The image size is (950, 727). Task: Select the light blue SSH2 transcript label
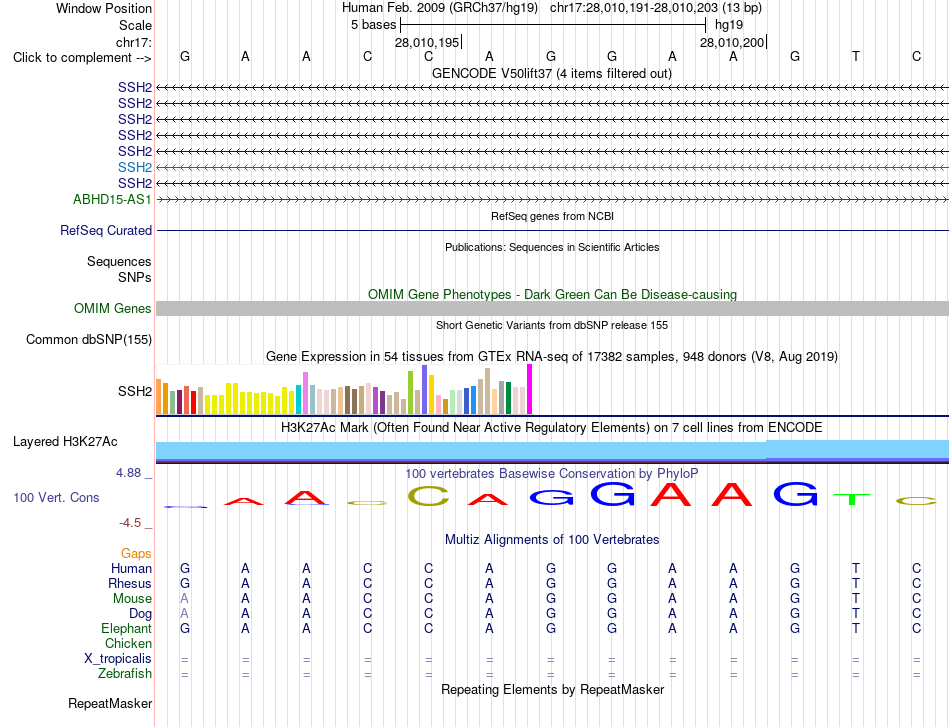[135, 167]
